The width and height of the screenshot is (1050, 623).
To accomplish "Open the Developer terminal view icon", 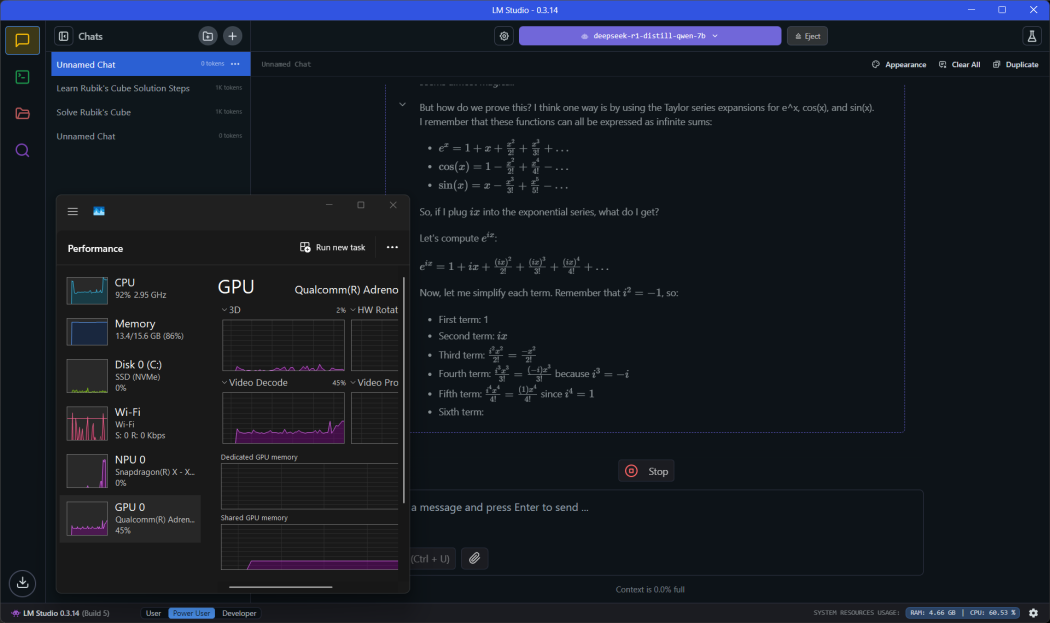I will click(x=22, y=77).
